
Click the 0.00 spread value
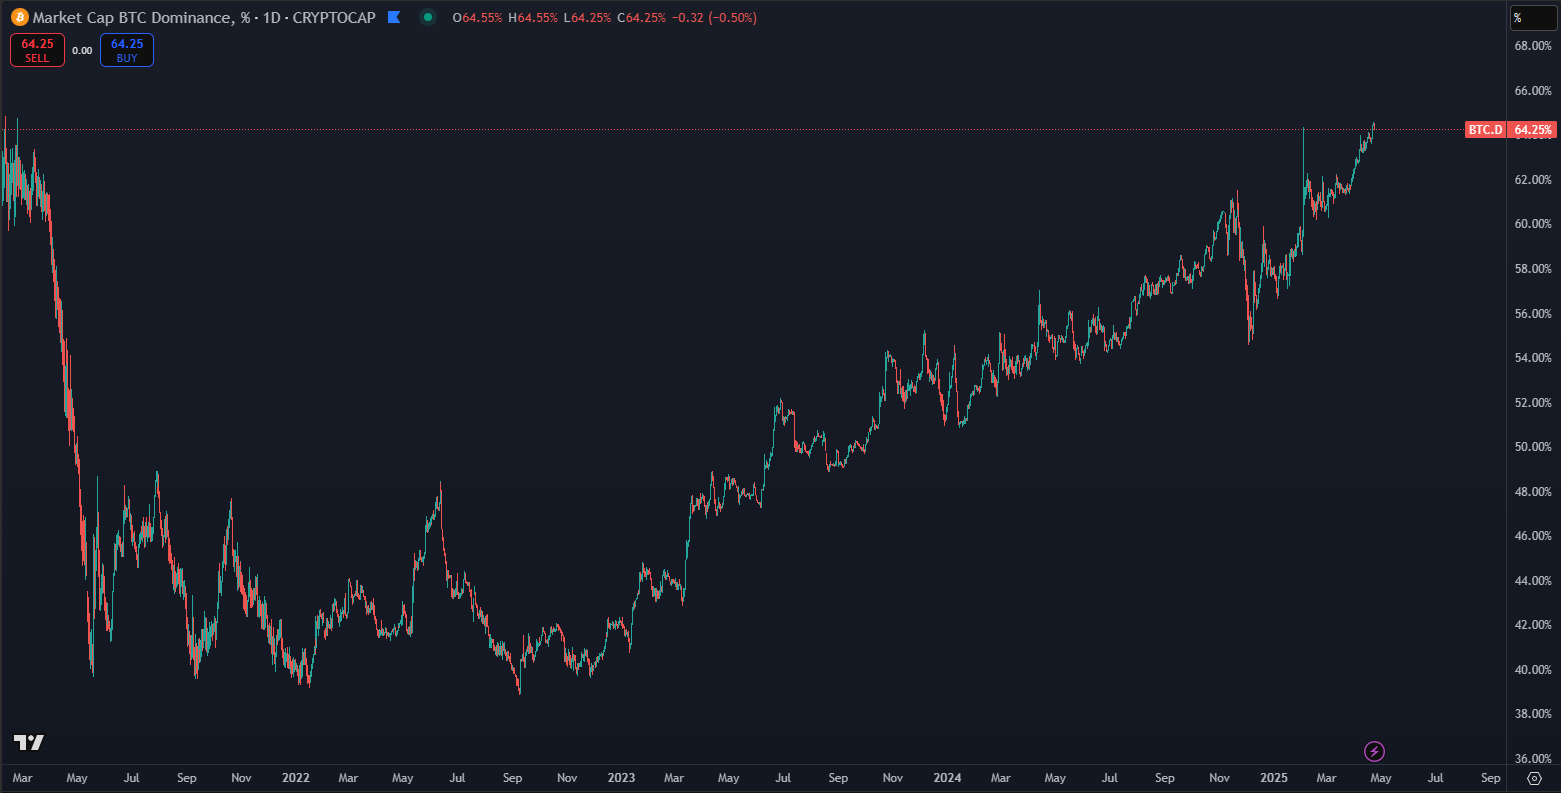[x=82, y=50]
